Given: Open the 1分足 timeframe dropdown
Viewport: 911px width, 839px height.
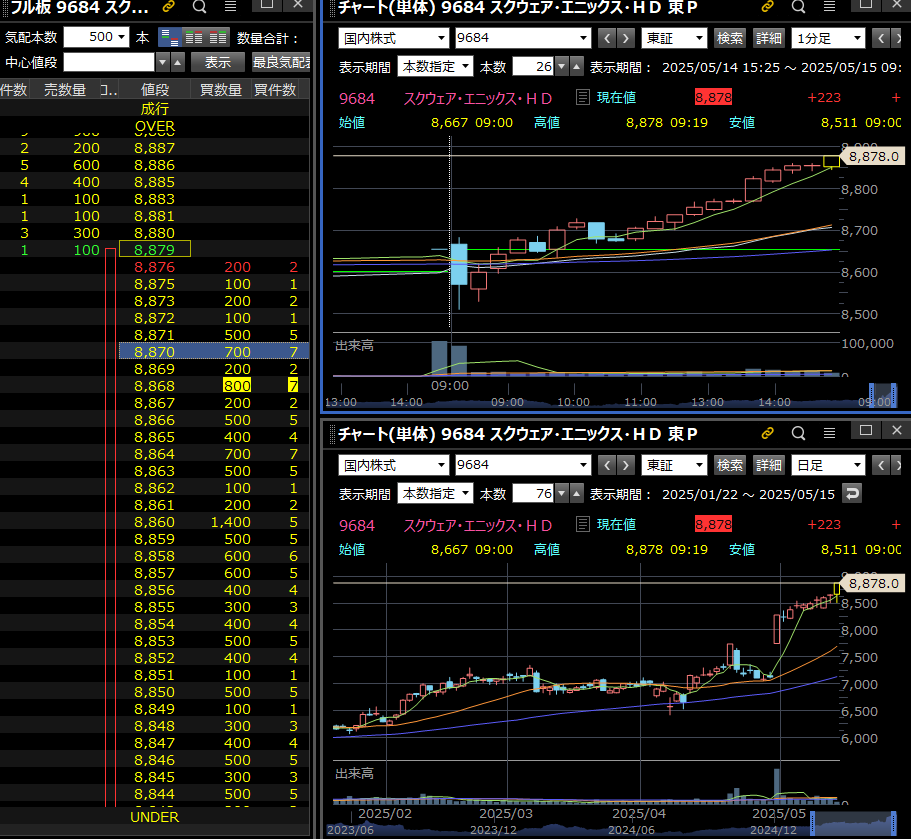Looking at the screenshot, I should [x=828, y=38].
